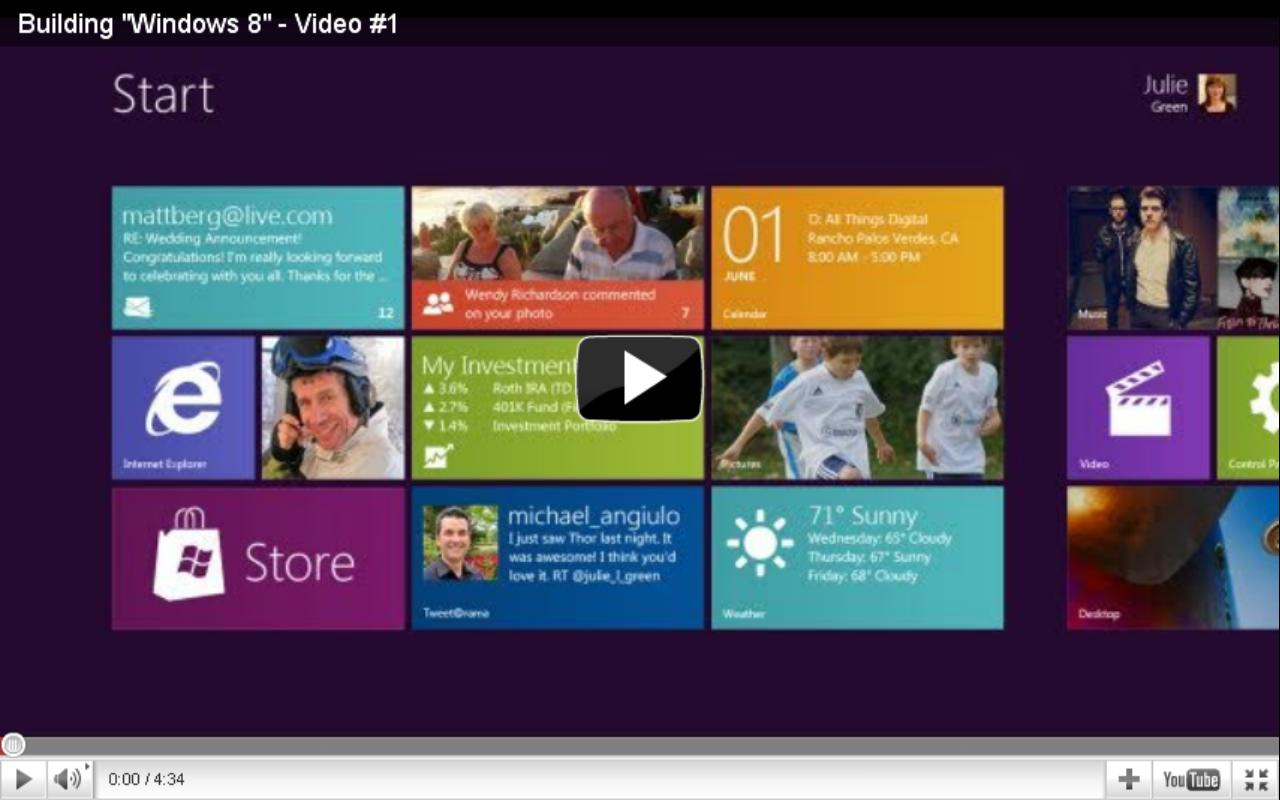Image resolution: width=1280 pixels, height=800 pixels.
Task: Click the Control Panel gear icon
Action: (1264, 398)
